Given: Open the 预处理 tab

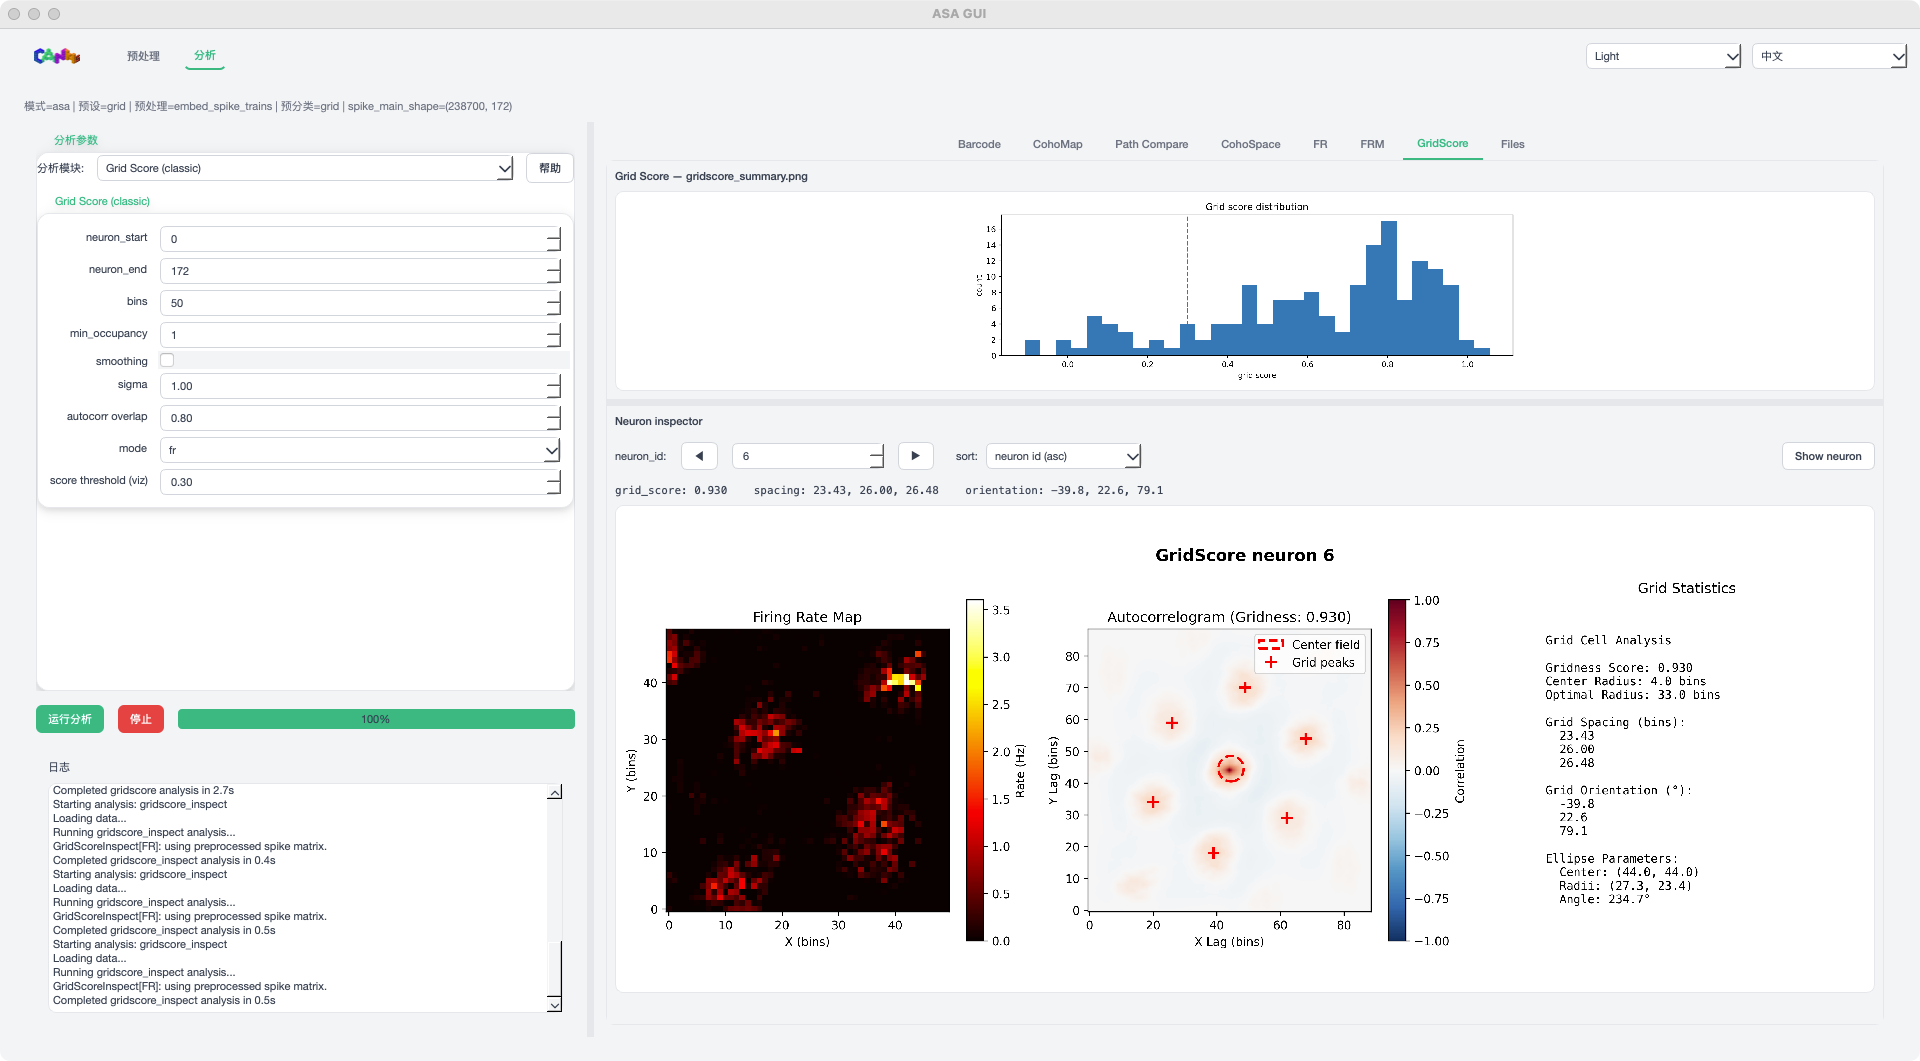Looking at the screenshot, I should coord(143,56).
